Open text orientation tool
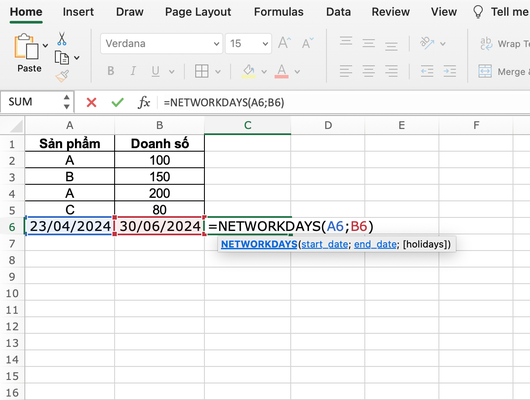The width and height of the screenshot is (530, 400). [x=427, y=43]
